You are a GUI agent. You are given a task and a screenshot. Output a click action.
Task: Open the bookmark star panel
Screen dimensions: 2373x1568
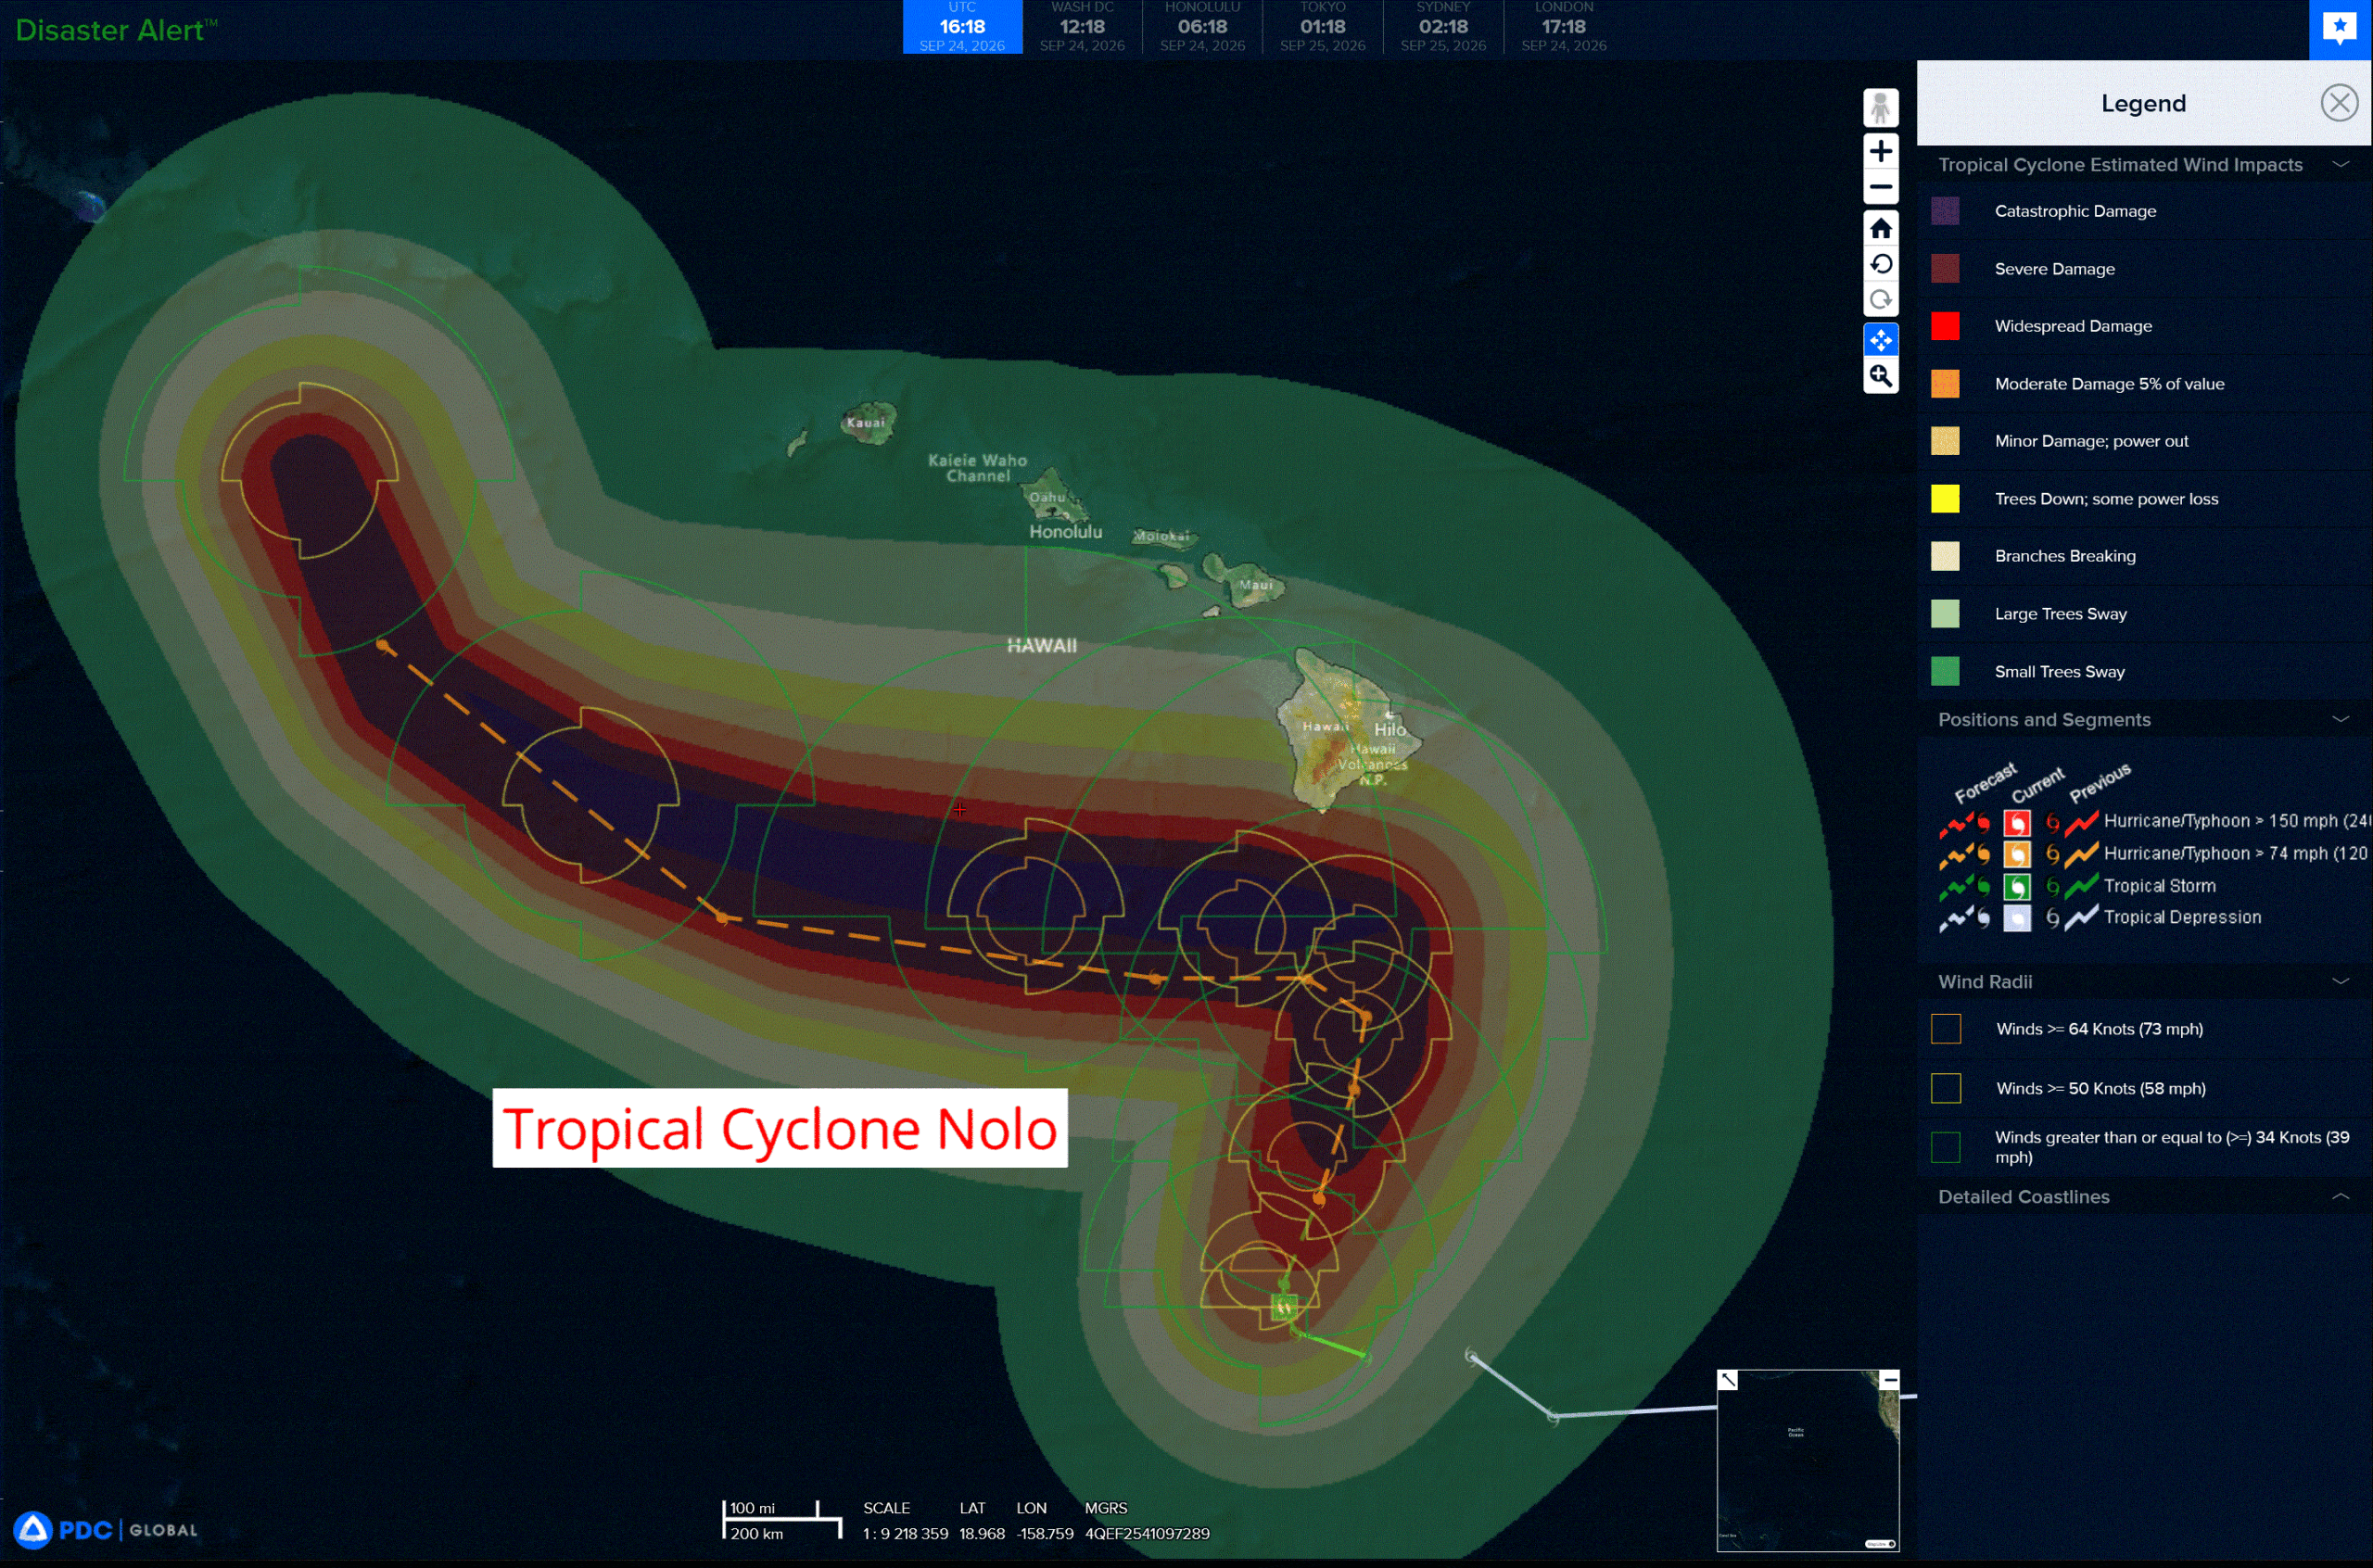(2340, 28)
